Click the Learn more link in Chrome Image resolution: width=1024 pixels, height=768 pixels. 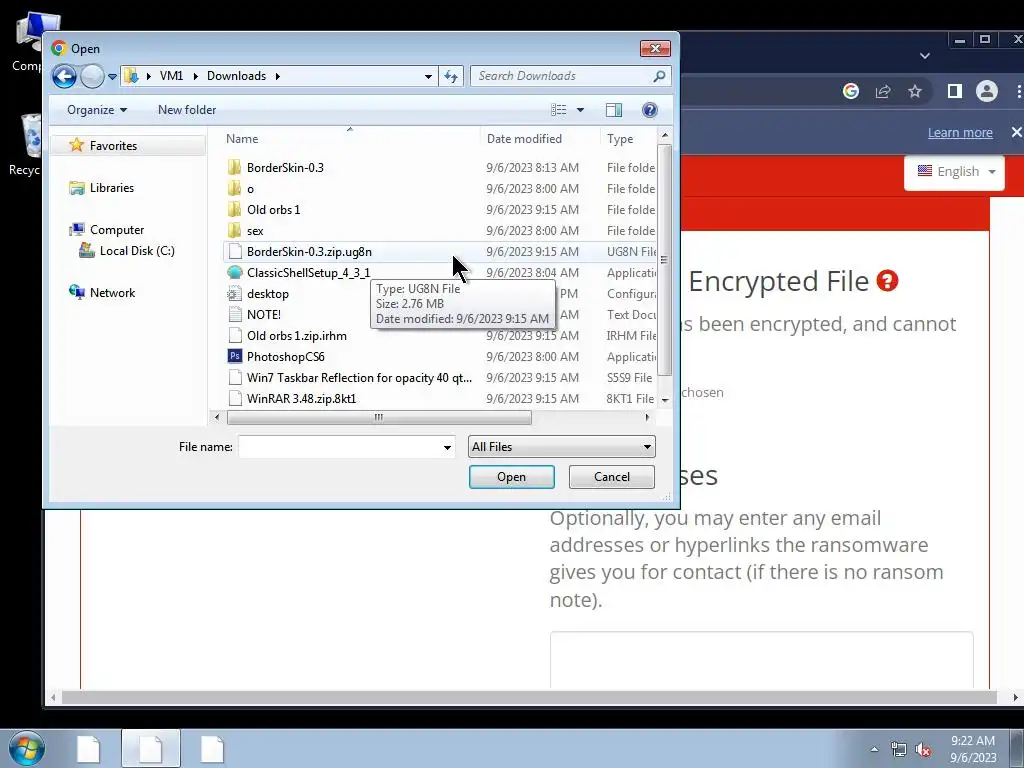coord(960,133)
